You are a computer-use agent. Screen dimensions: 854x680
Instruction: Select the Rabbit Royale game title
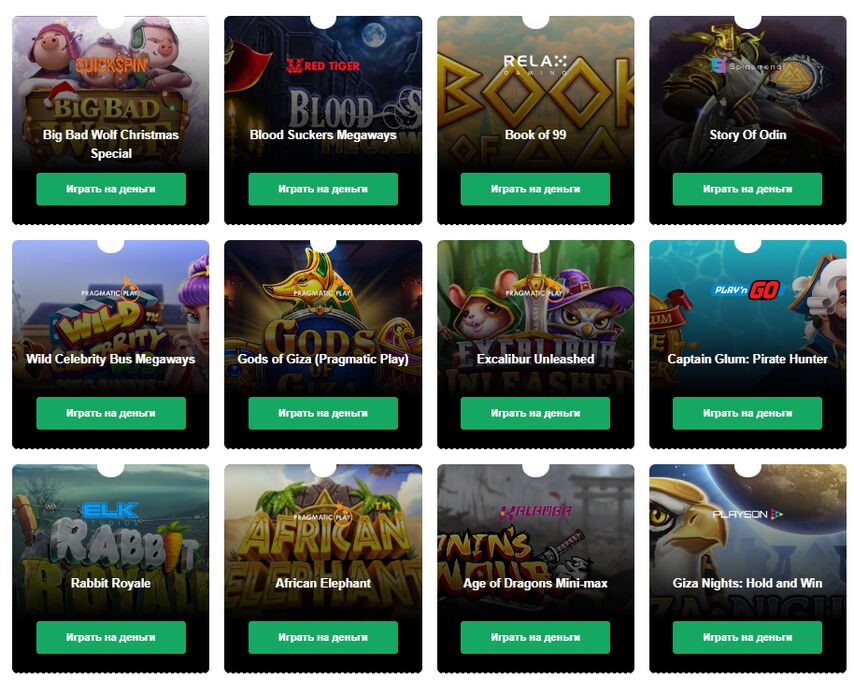pos(111,583)
